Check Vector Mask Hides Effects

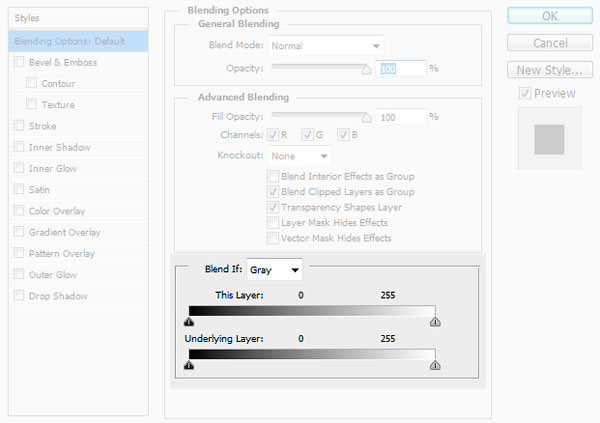click(x=272, y=238)
